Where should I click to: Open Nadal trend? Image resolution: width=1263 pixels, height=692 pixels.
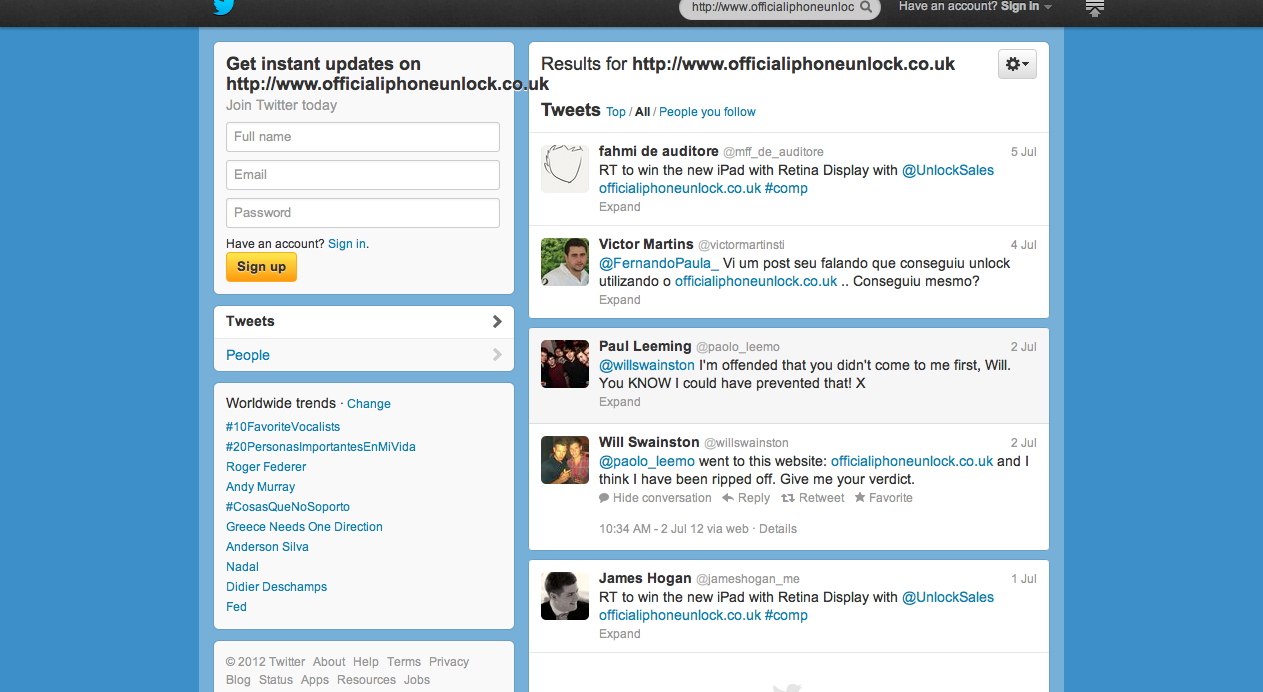(x=242, y=567)
